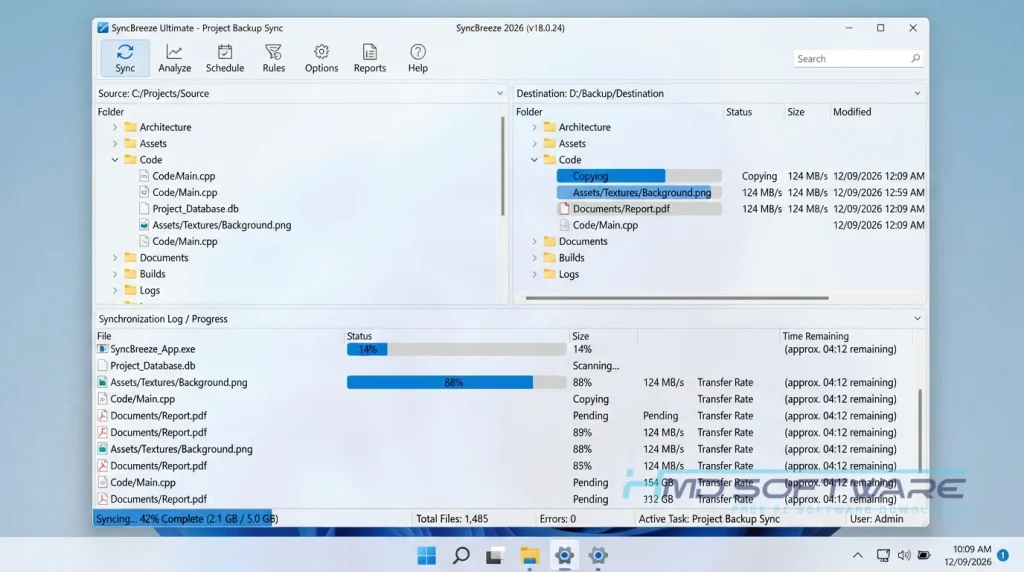This screenshot has height=572, width=1024.
Task: Expand destination Logs folder
Action: pos(534,274)
